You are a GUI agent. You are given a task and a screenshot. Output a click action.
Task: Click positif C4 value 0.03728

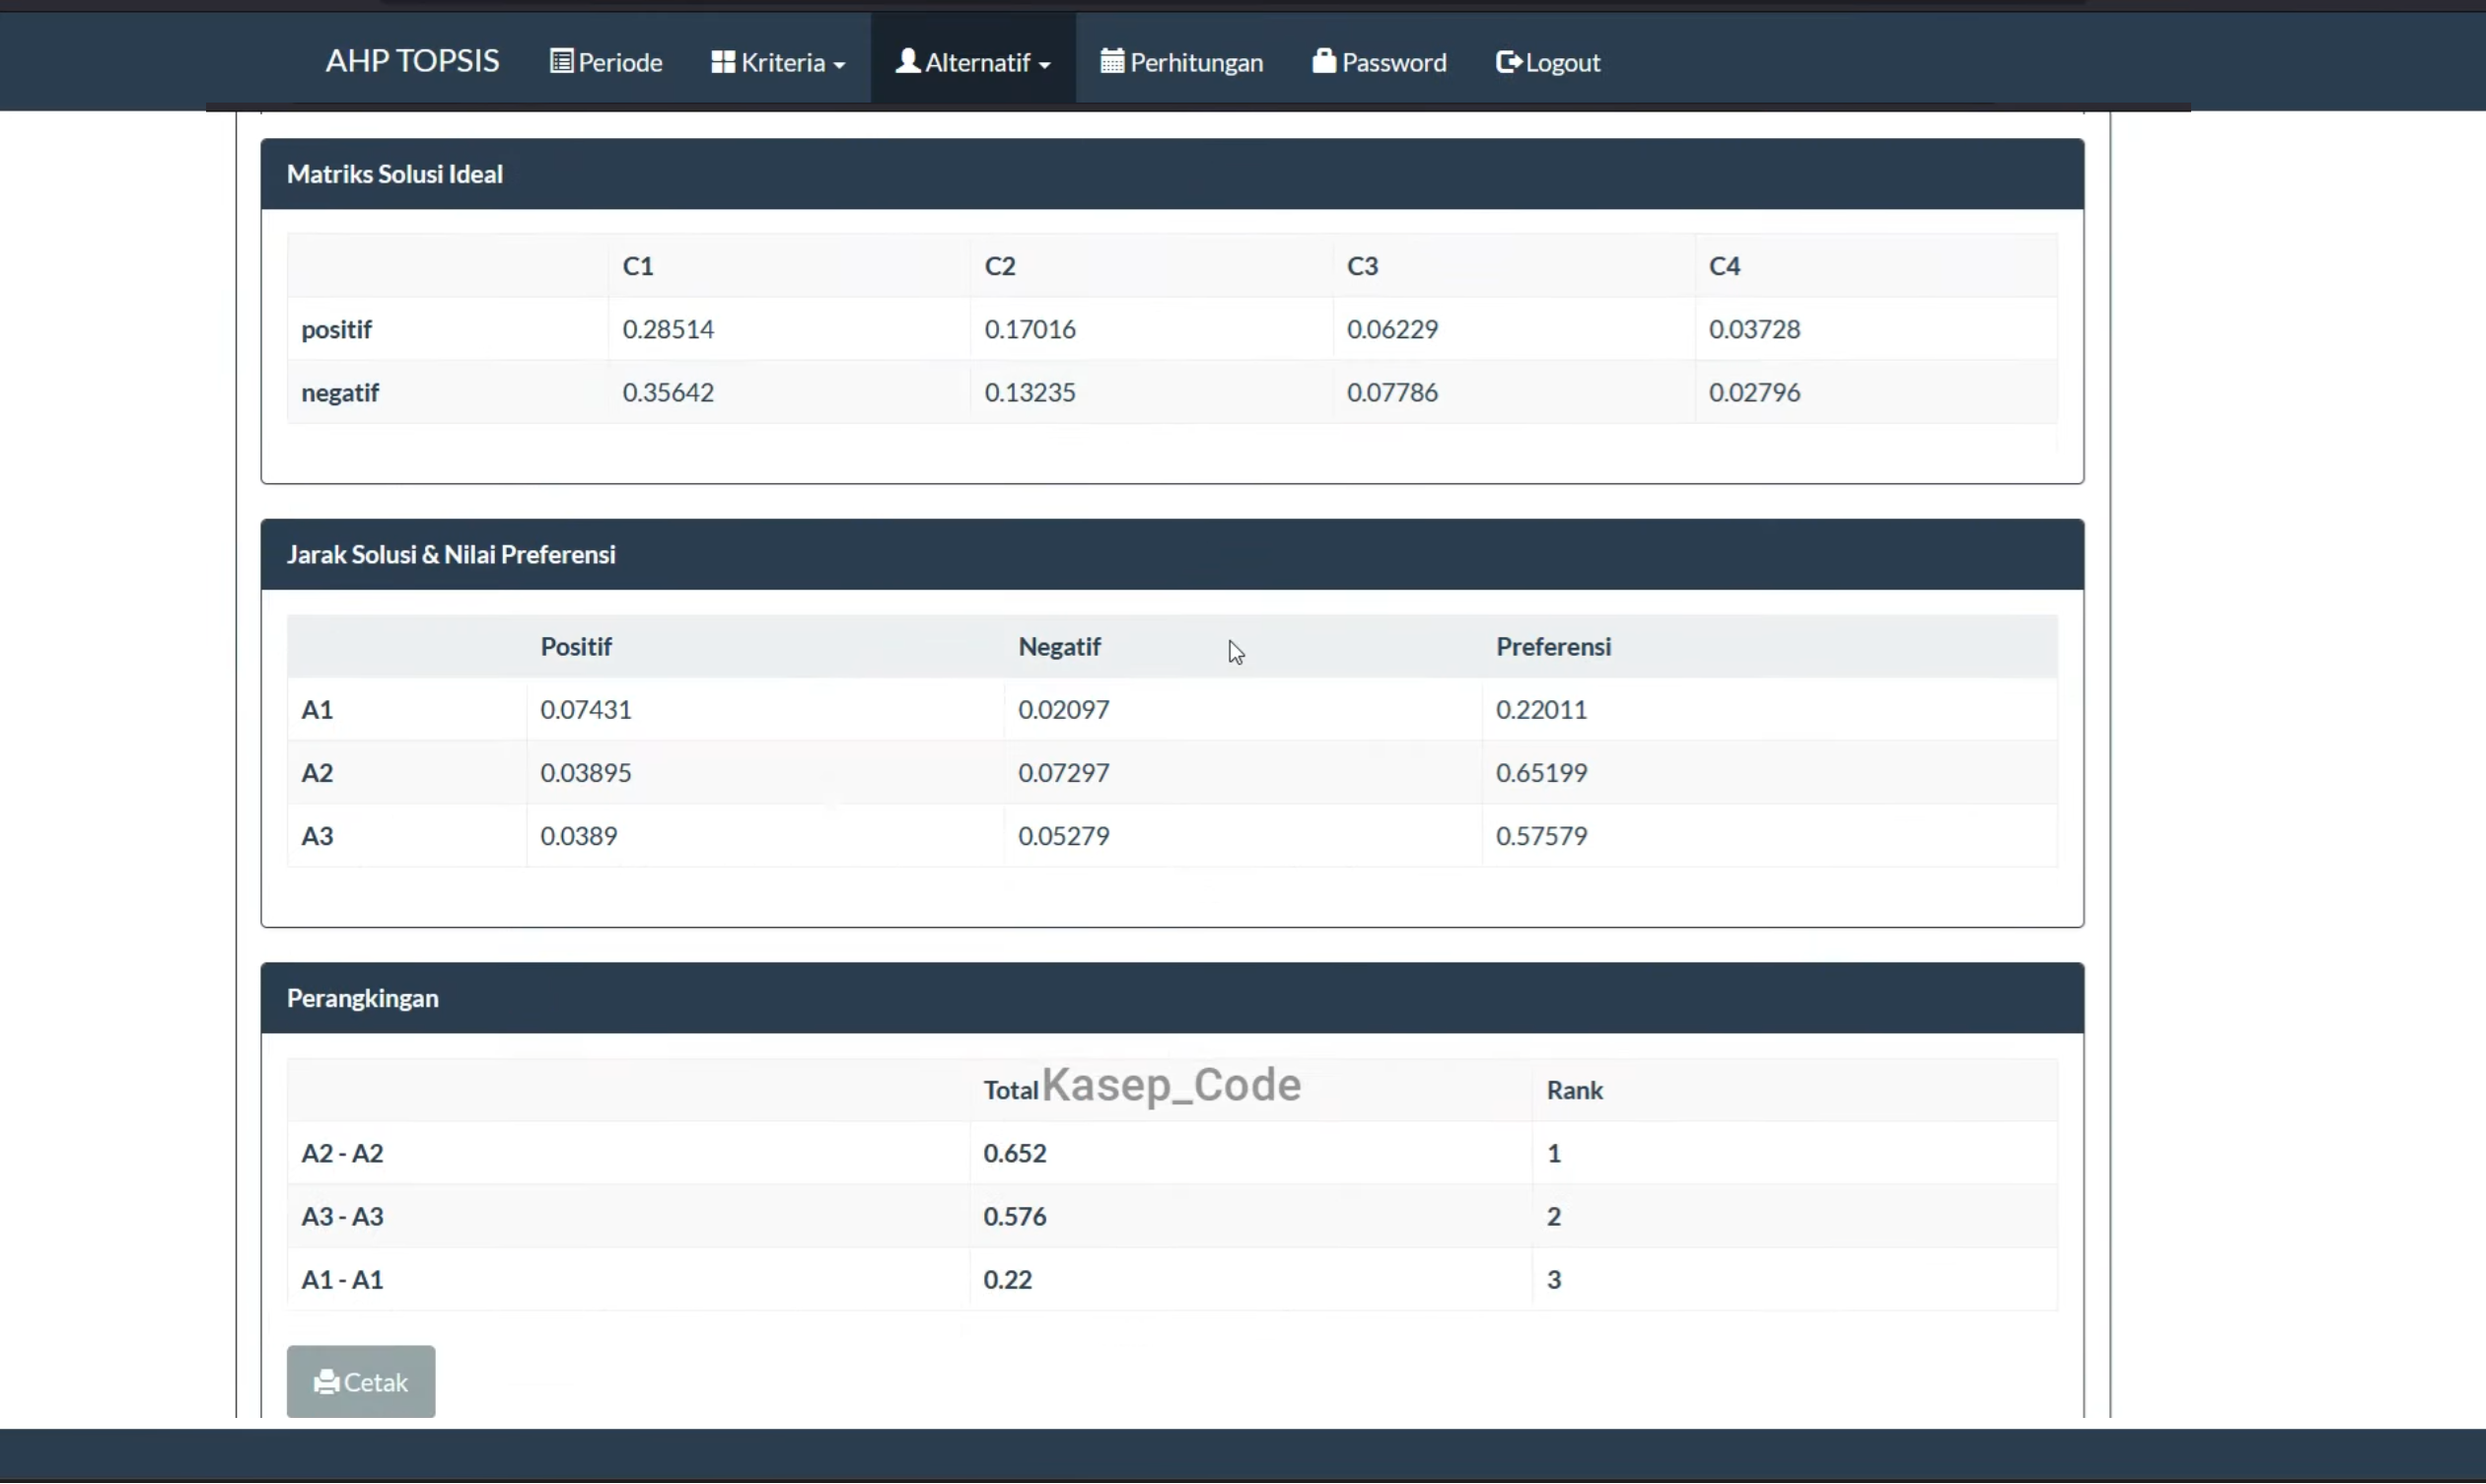pyautogui.click(x=1754, y=329)
